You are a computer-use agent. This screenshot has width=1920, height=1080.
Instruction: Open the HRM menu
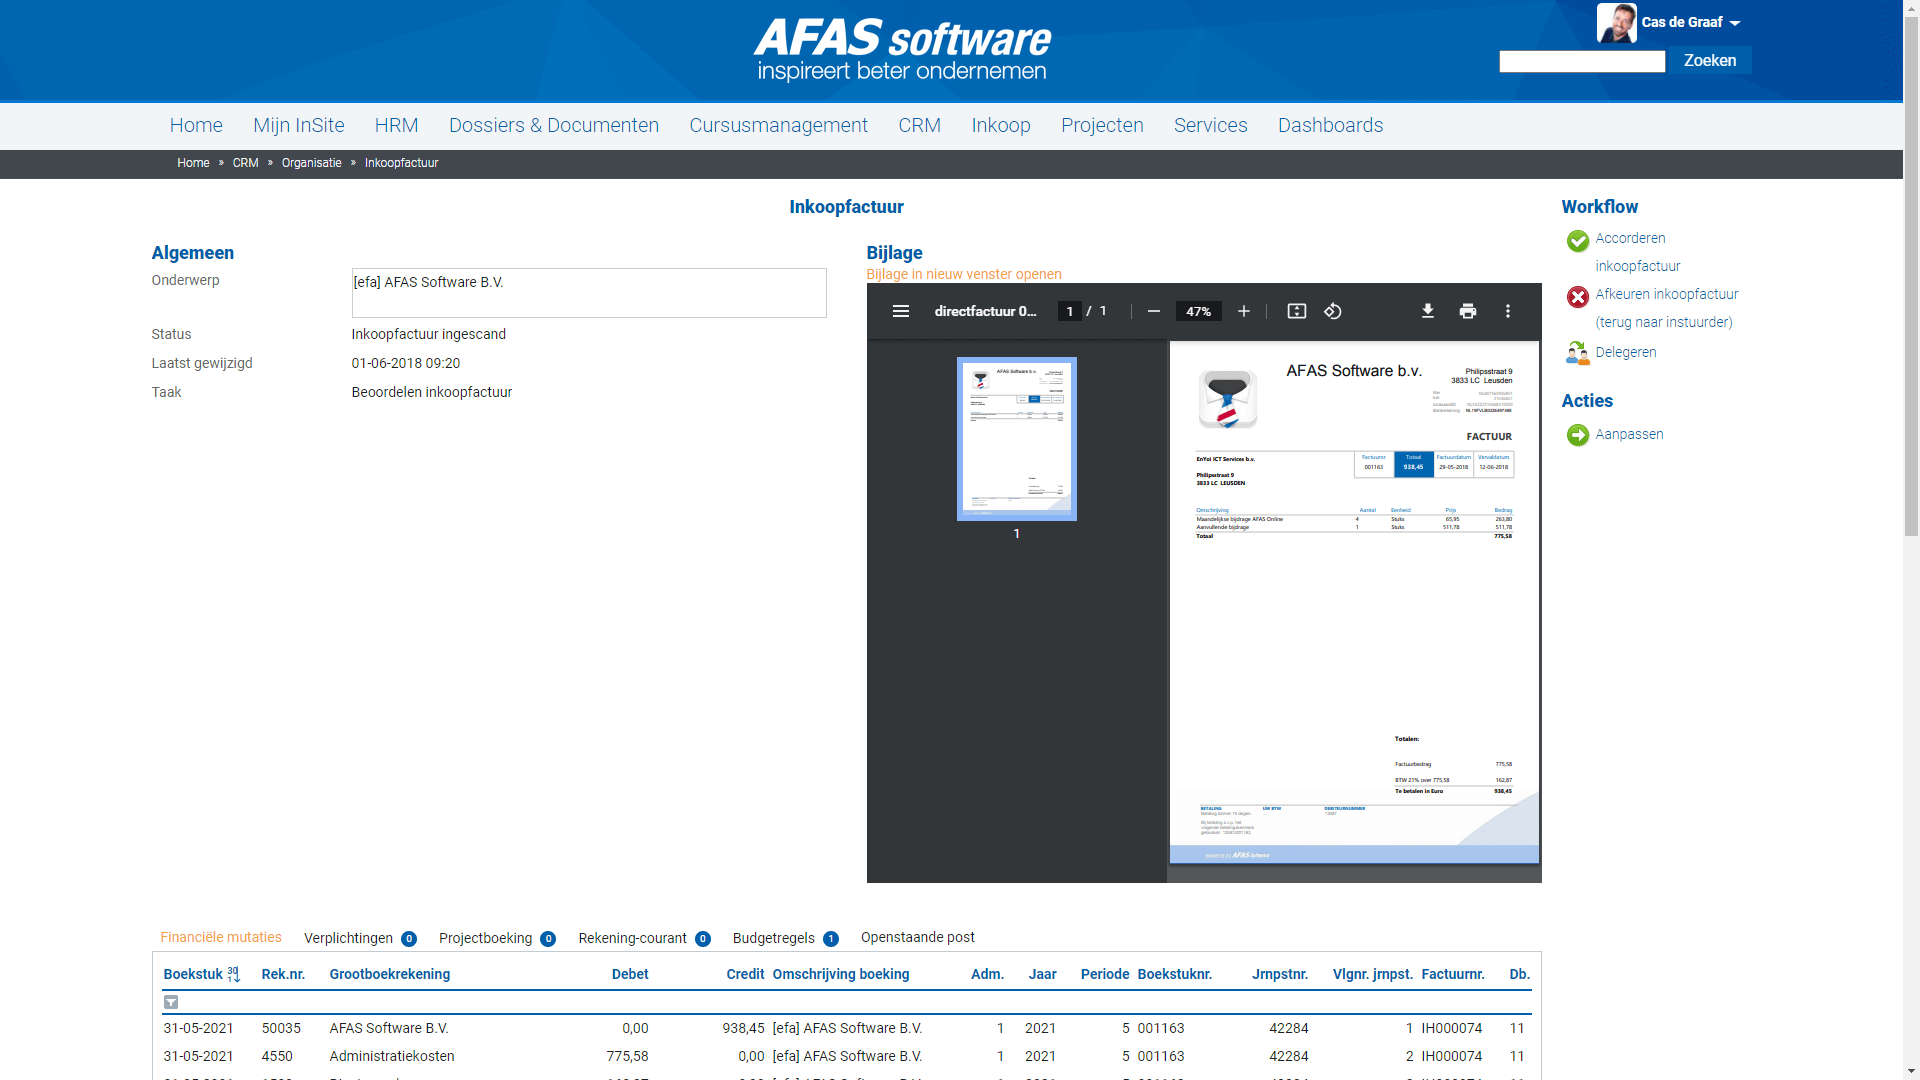tap(396, 125)
